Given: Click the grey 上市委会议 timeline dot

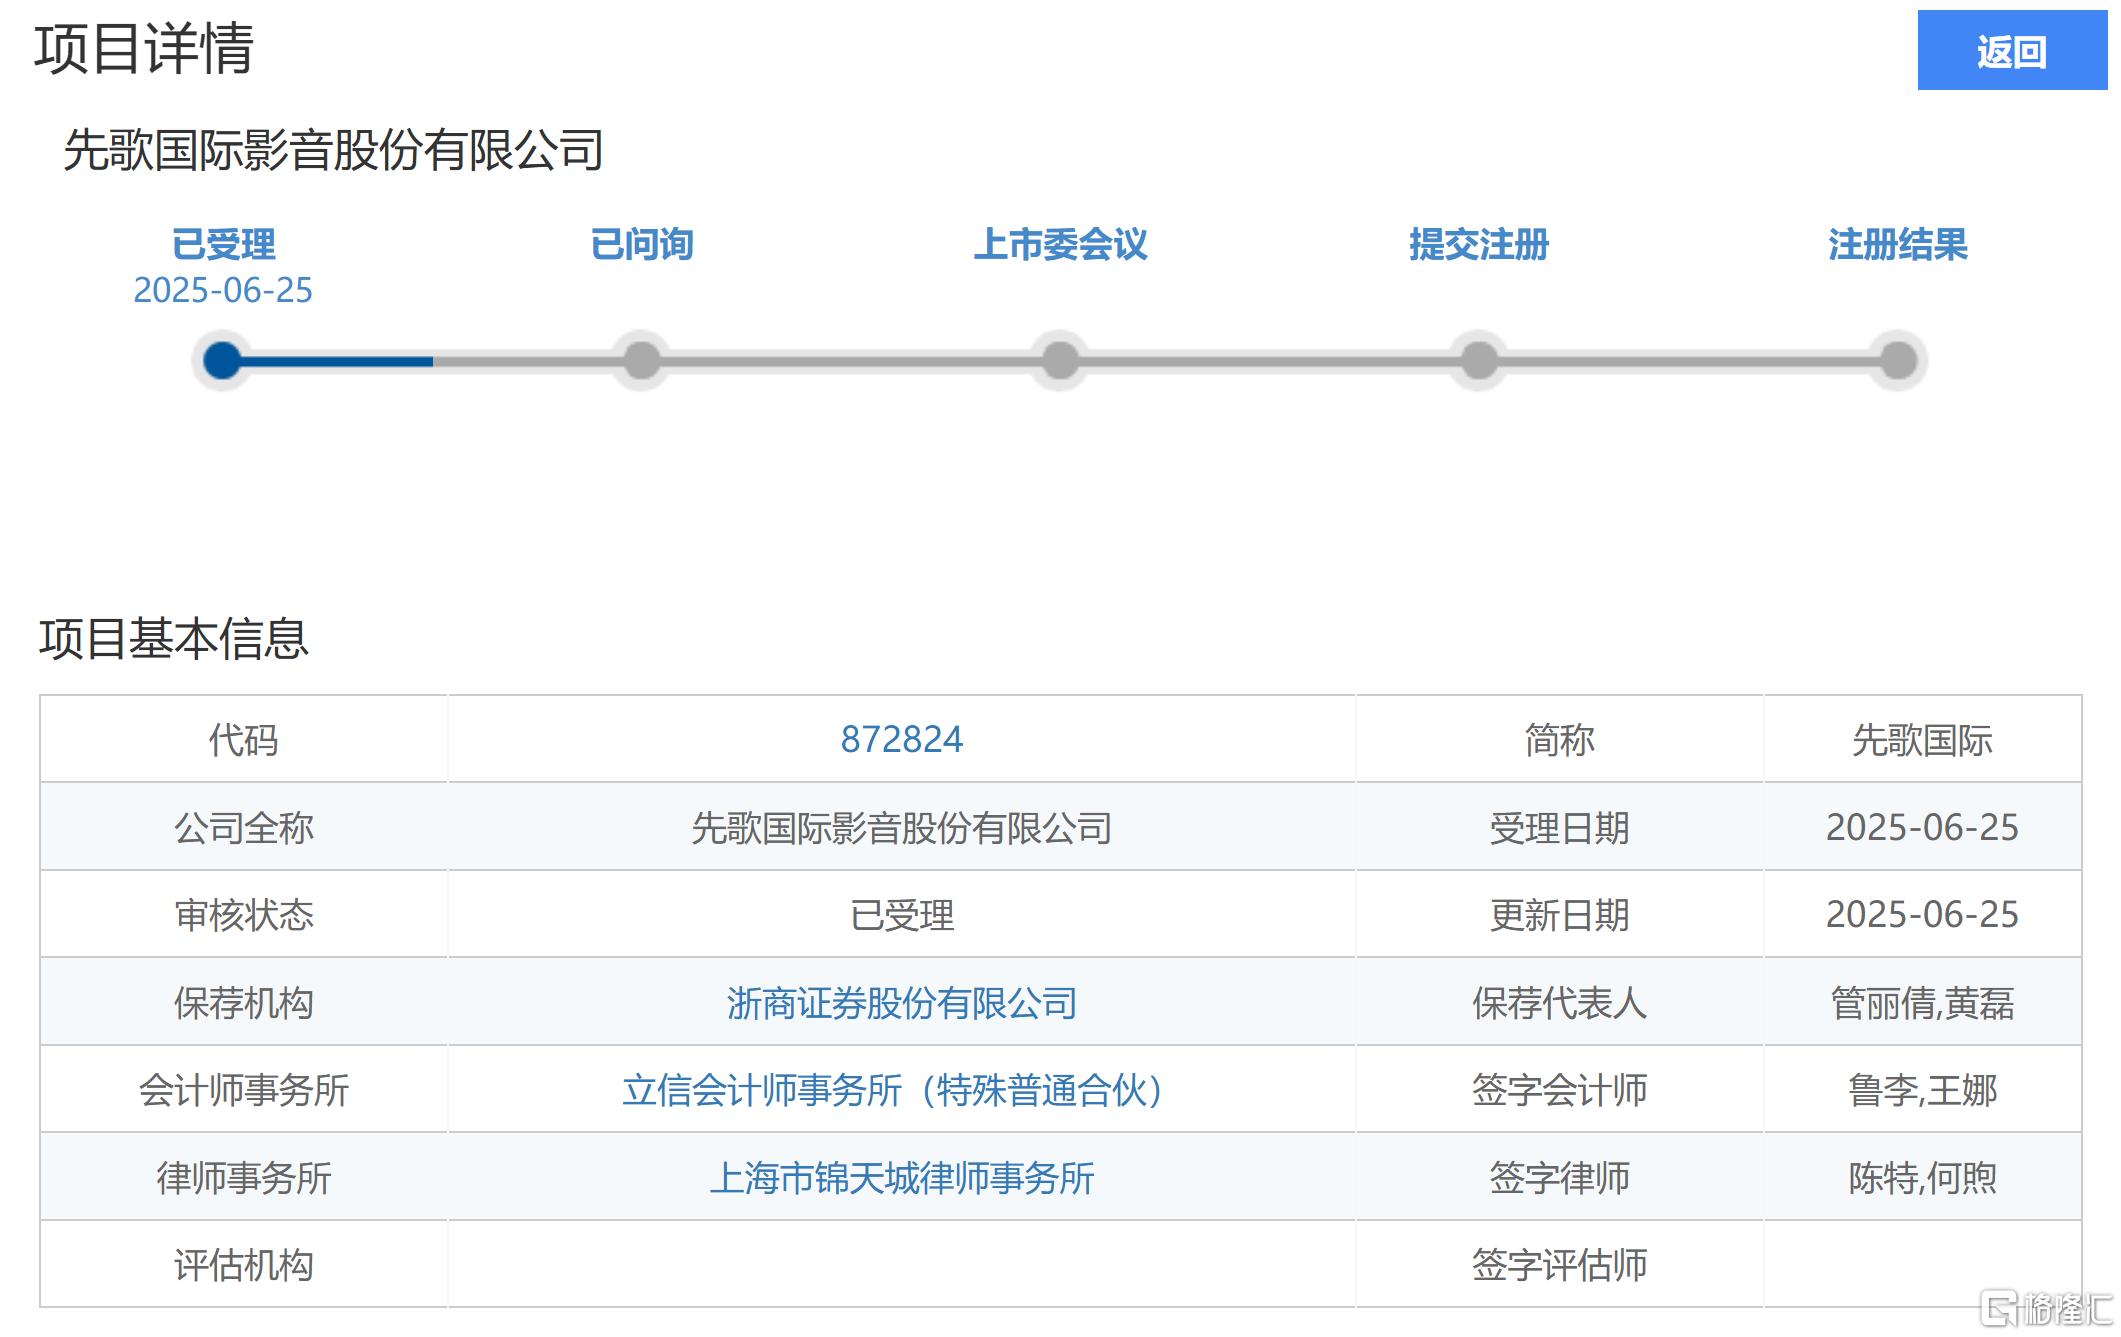Looking at the screenshot, I should coord(1060,360).
